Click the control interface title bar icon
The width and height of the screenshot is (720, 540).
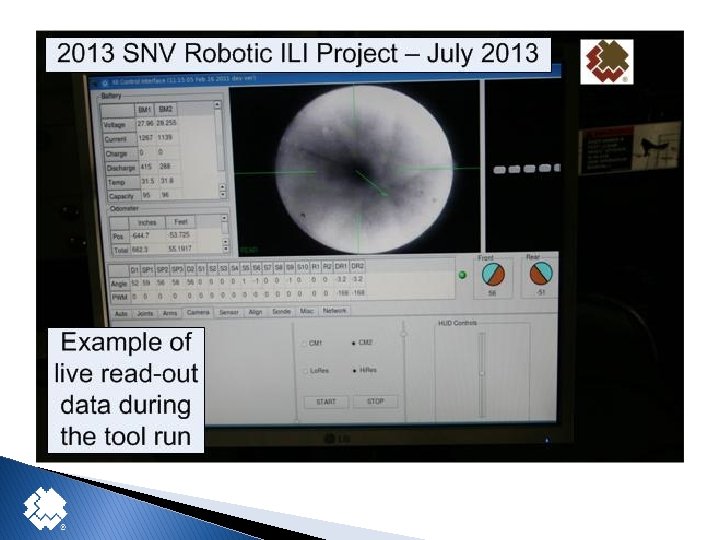(104, 83)
